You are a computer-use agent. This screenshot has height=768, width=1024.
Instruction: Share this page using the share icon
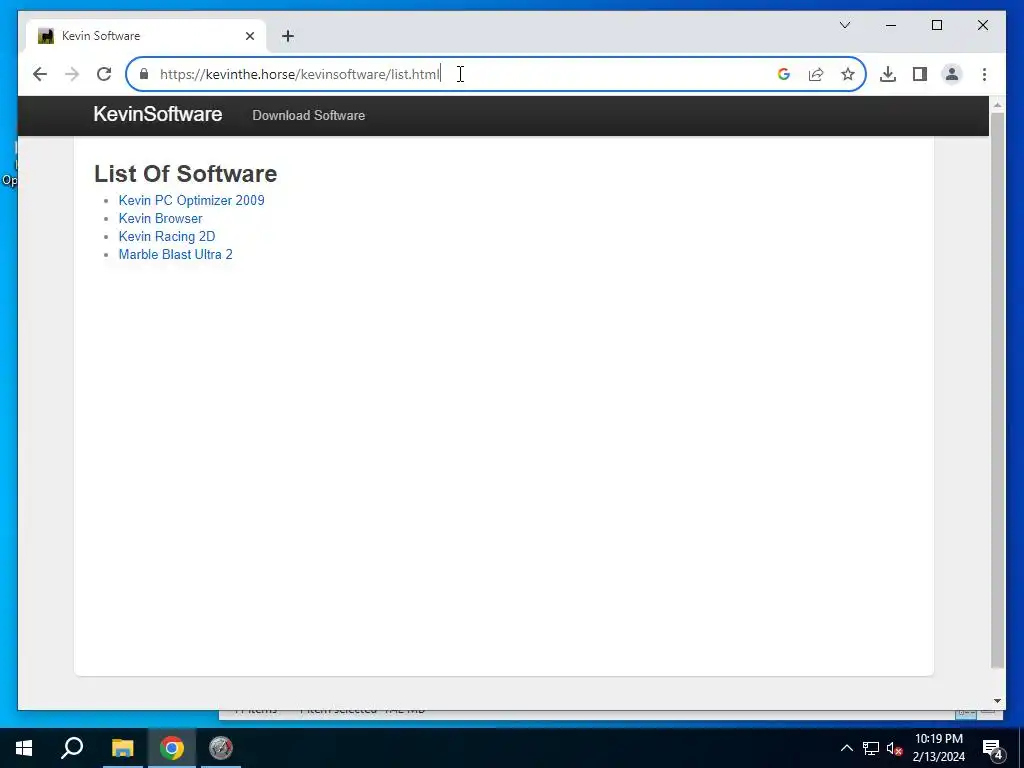pos(816,74)
